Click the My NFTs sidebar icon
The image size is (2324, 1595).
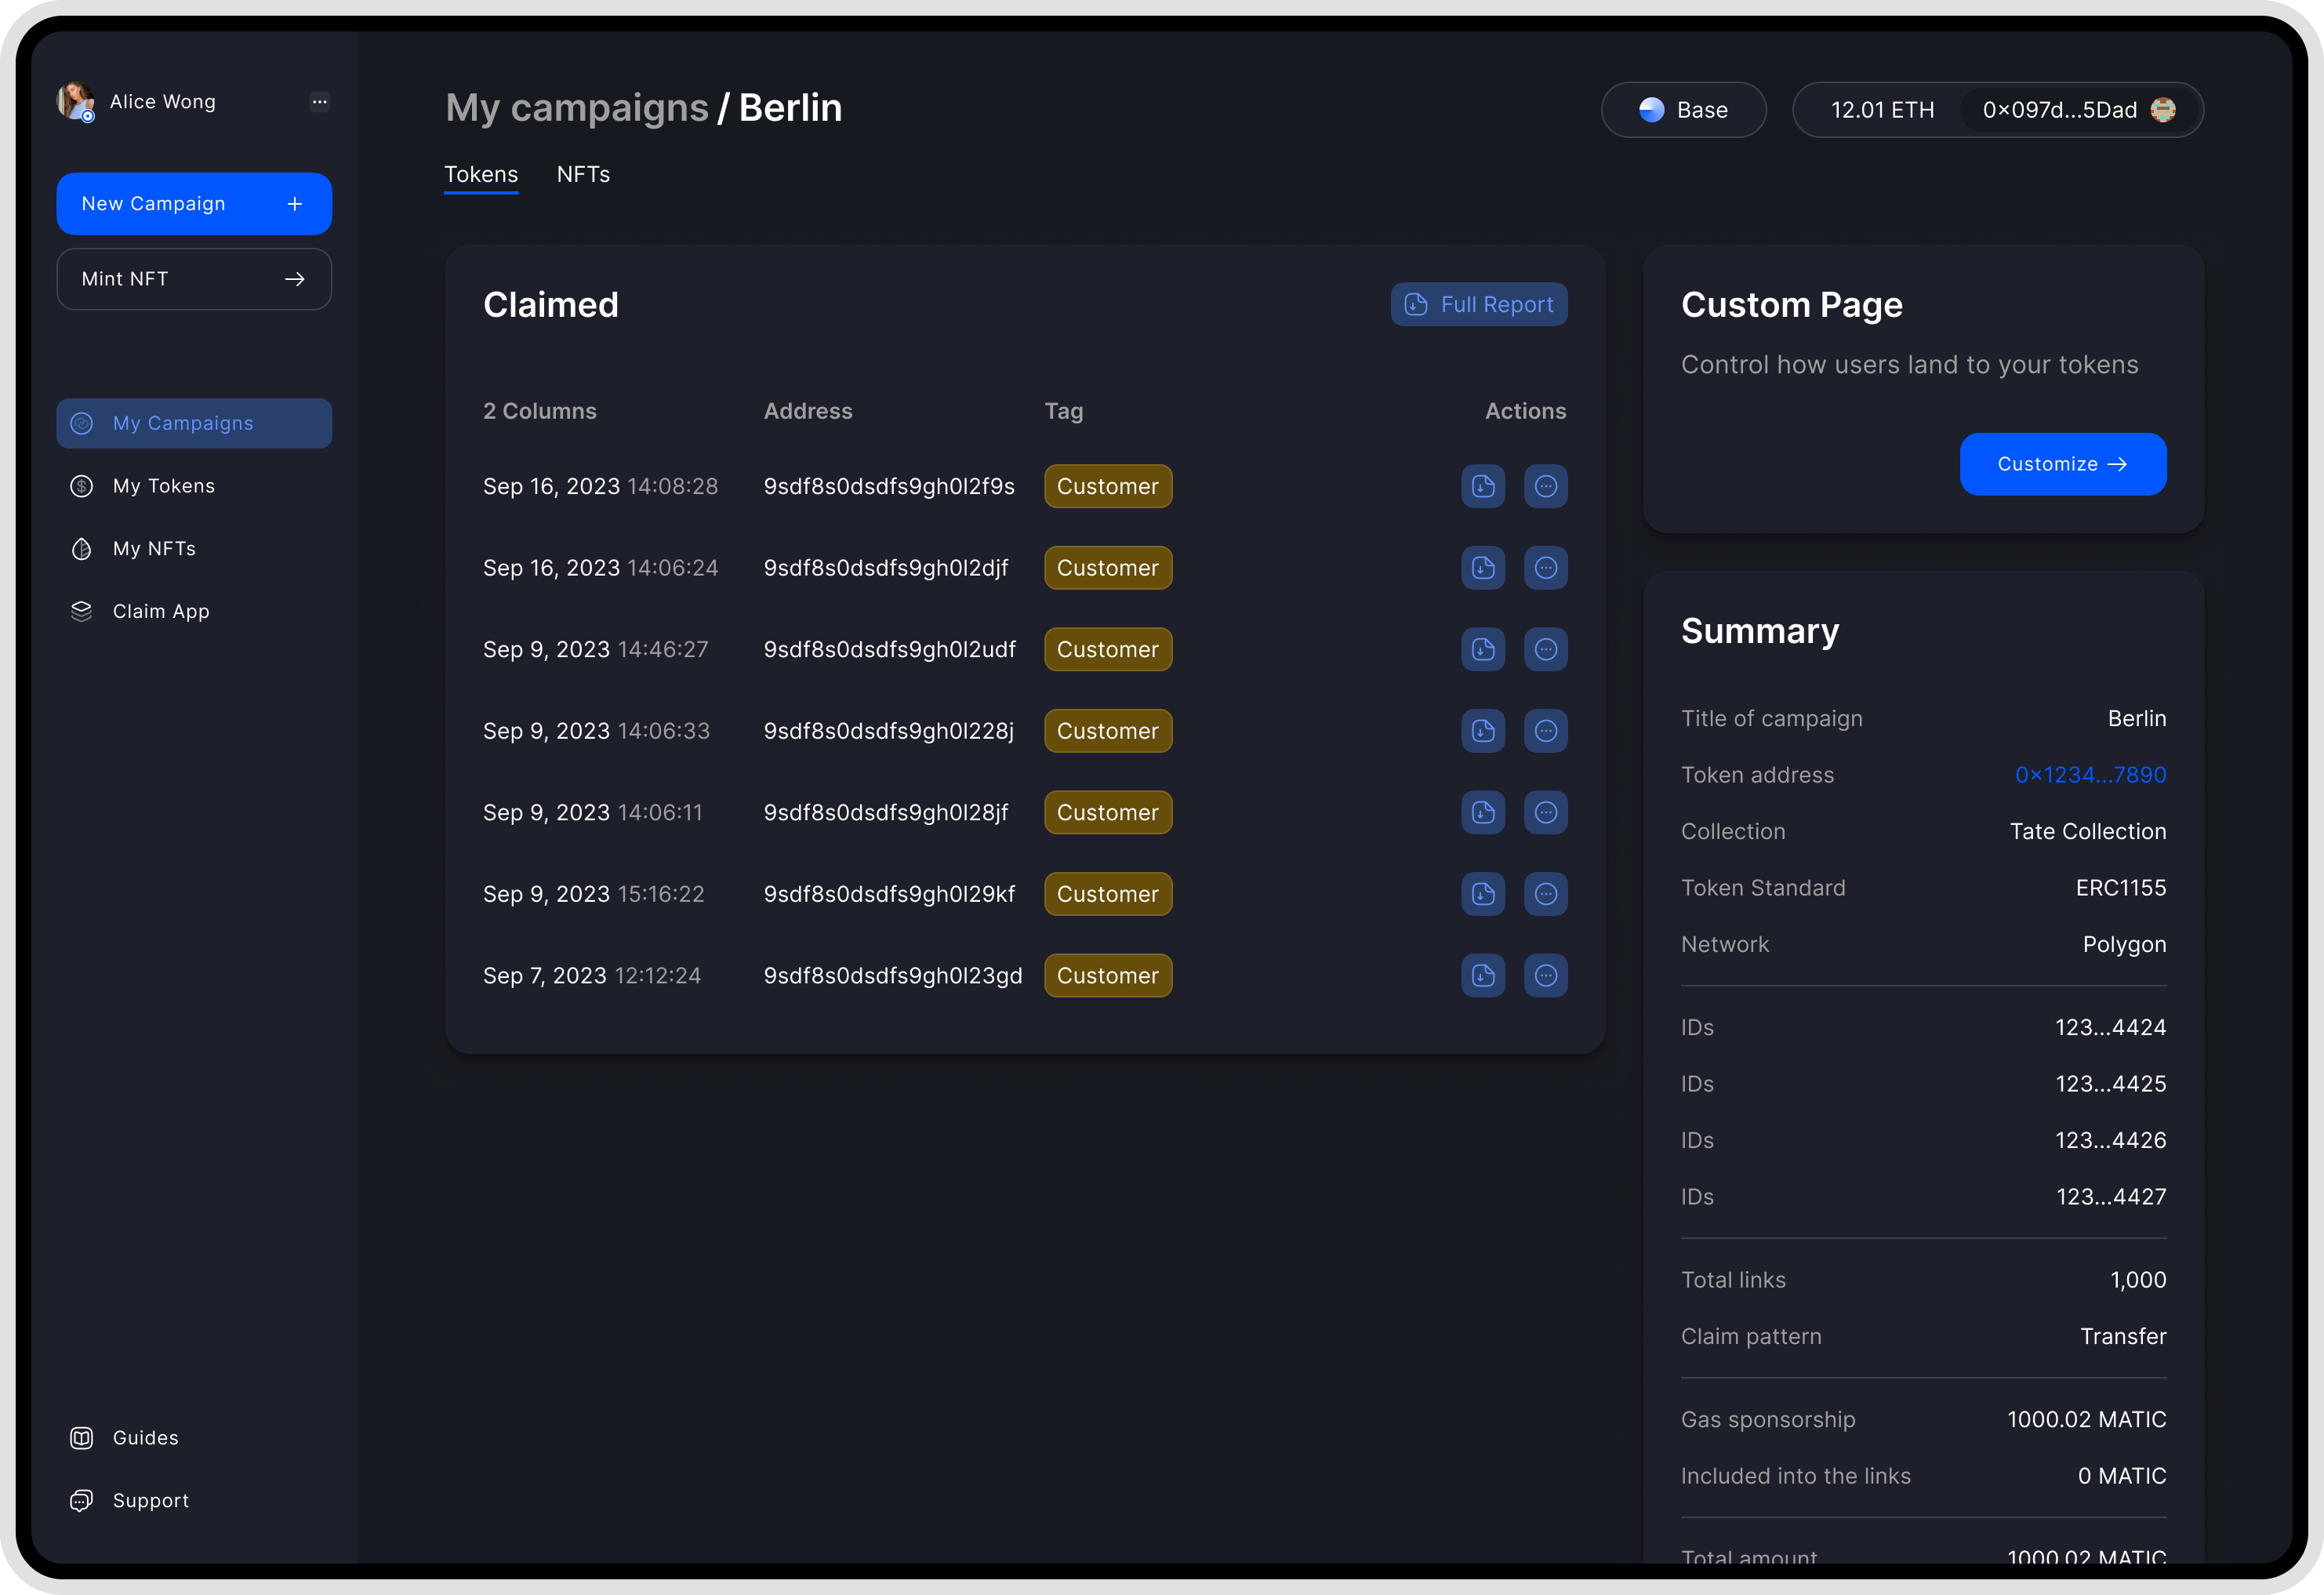click(x=82, y=549)
